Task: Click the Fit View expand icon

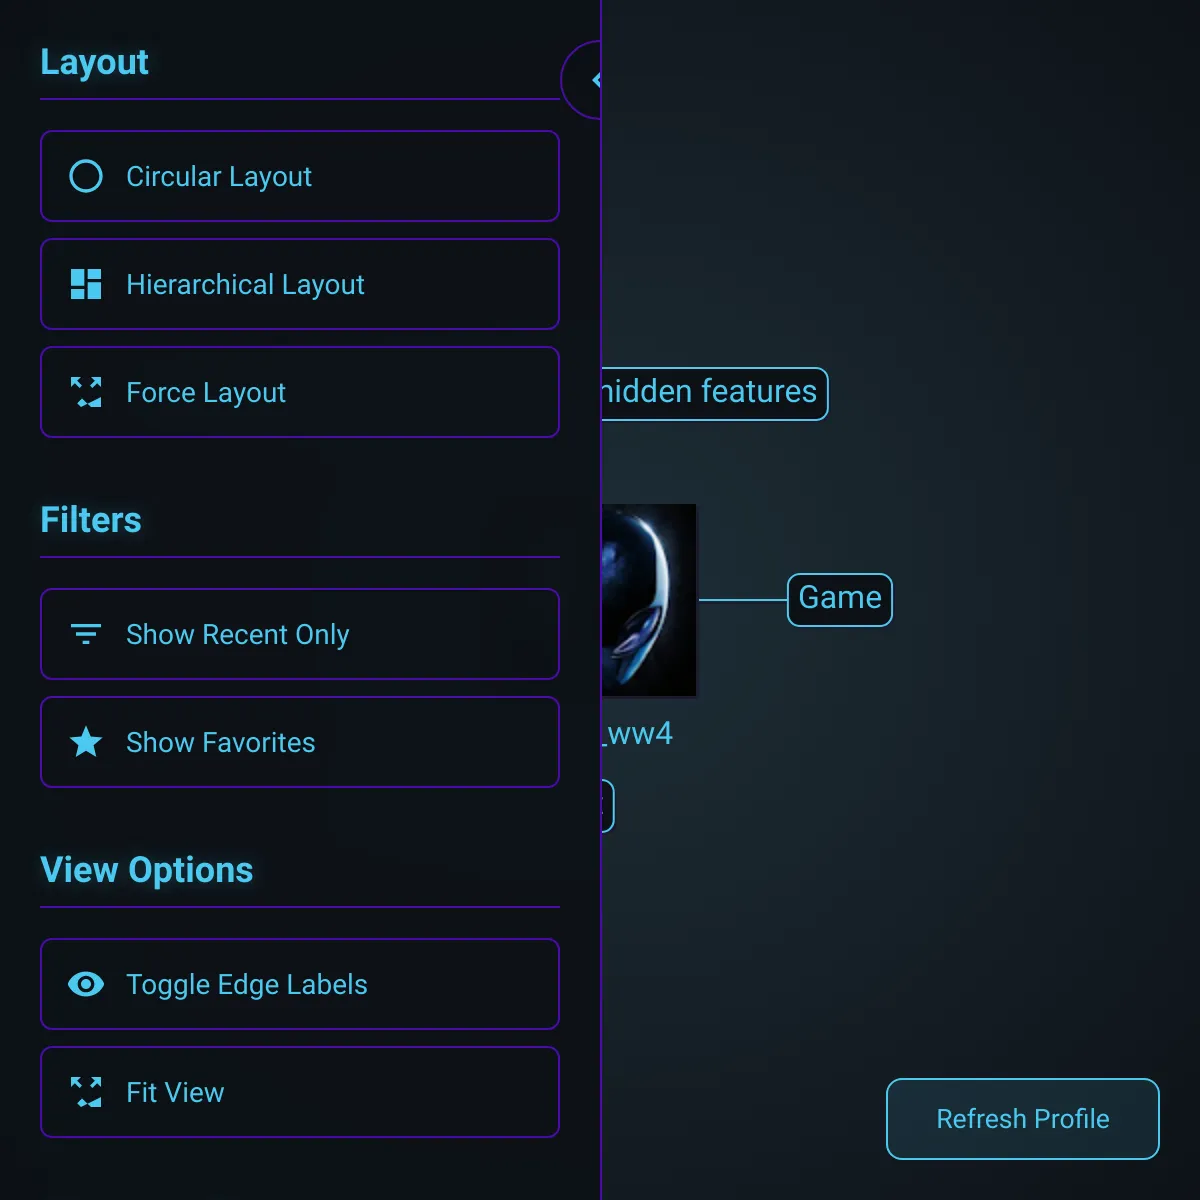Action: (86, 1092)
